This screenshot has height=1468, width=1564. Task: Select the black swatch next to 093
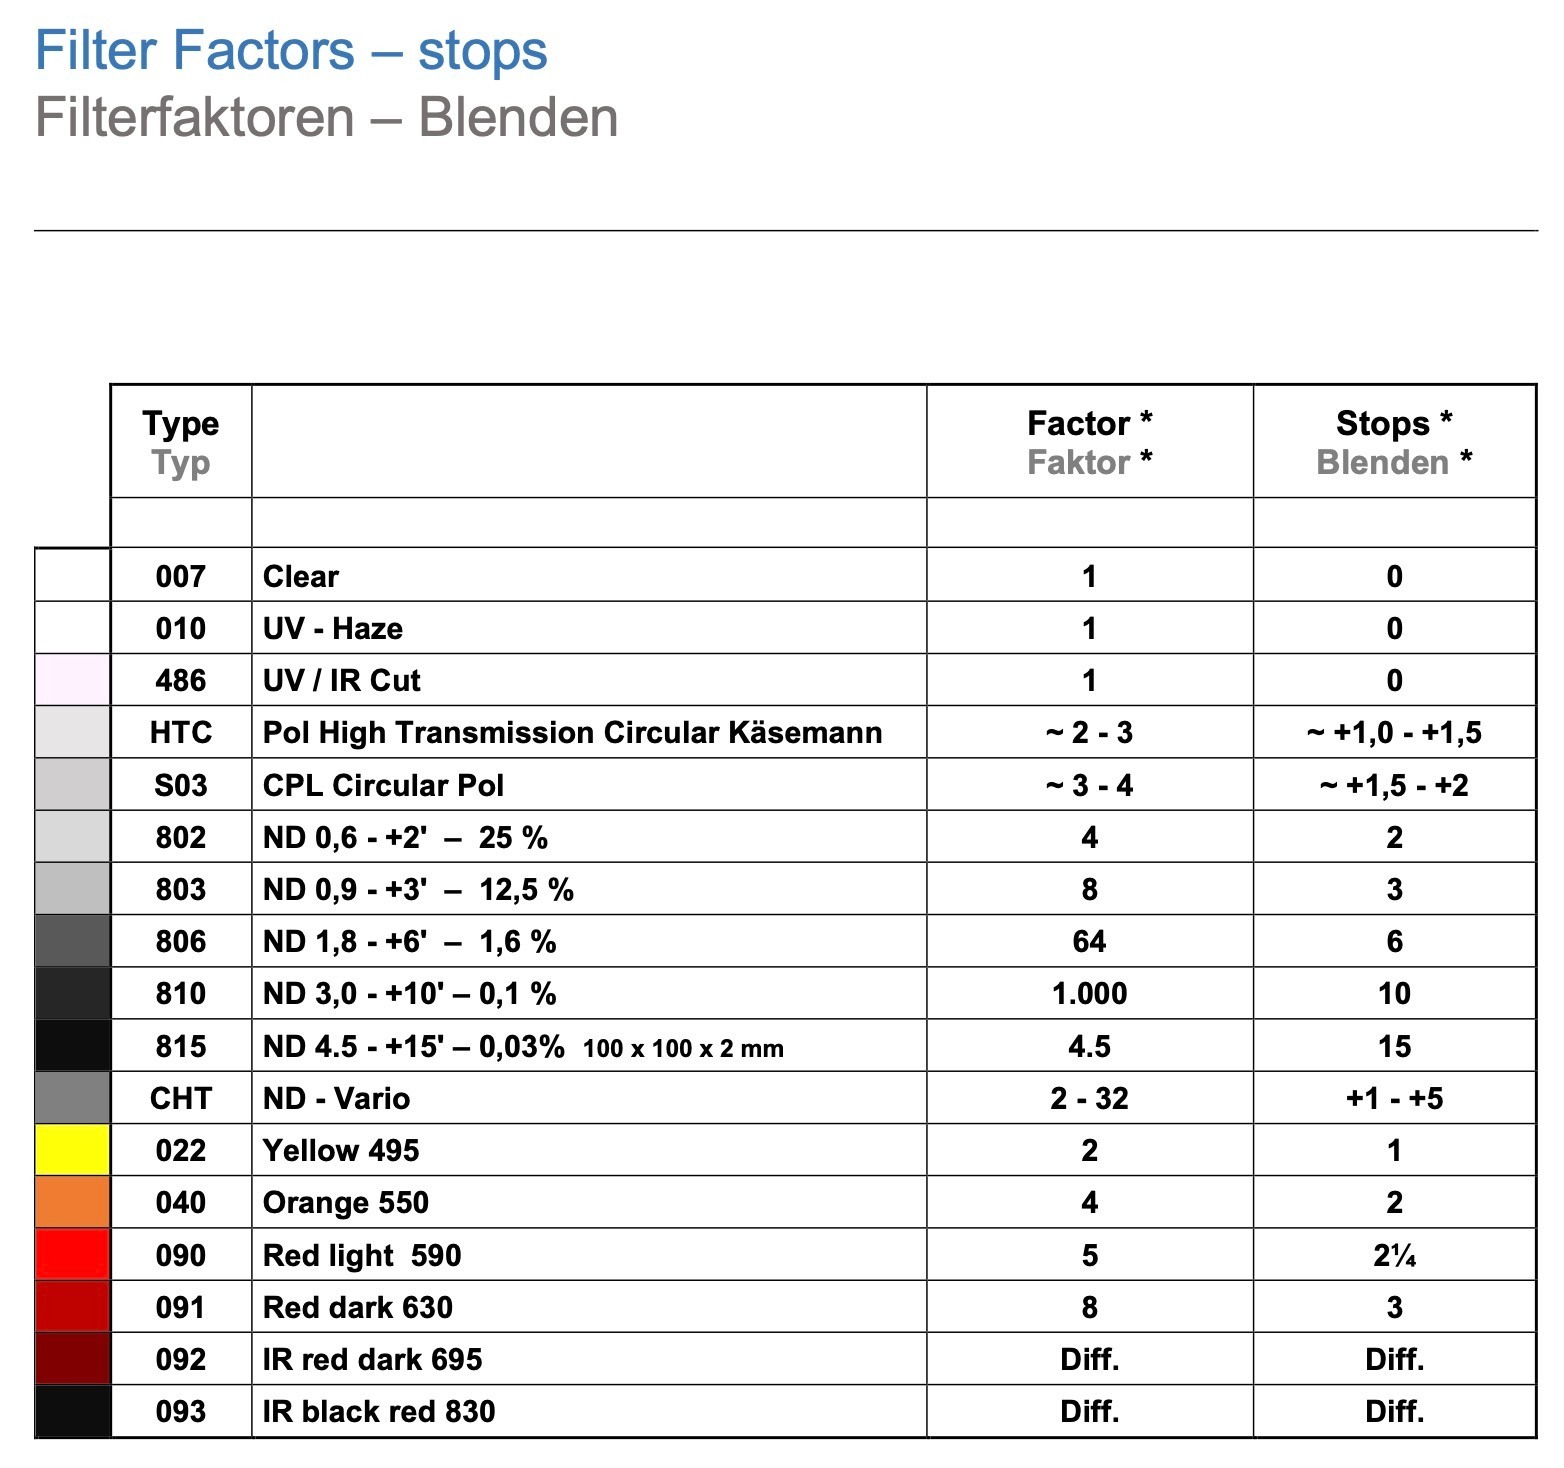[x=72, y=1411]
